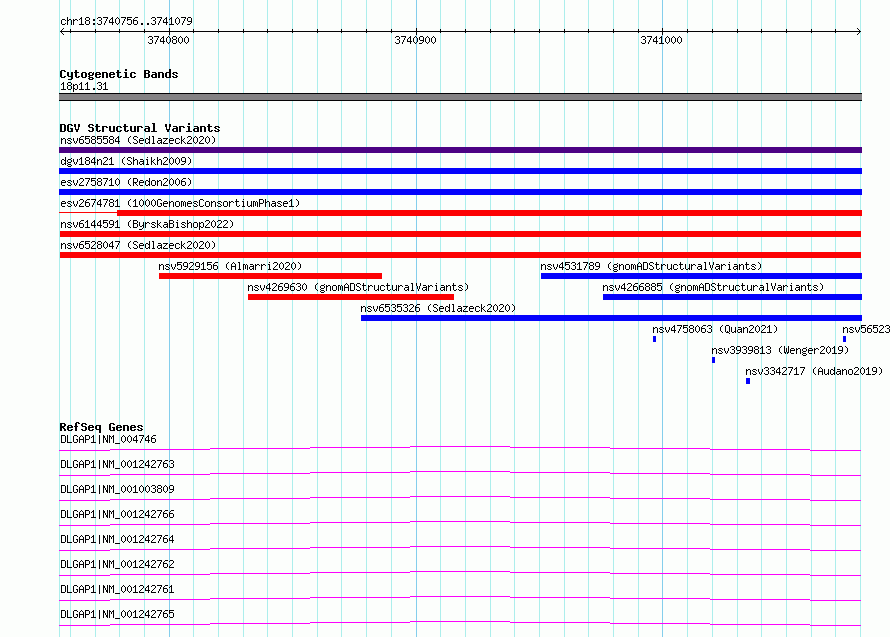Open transcript DLGAP1|NM_001242763
The image size is (890, 637).
click(117, 464)
